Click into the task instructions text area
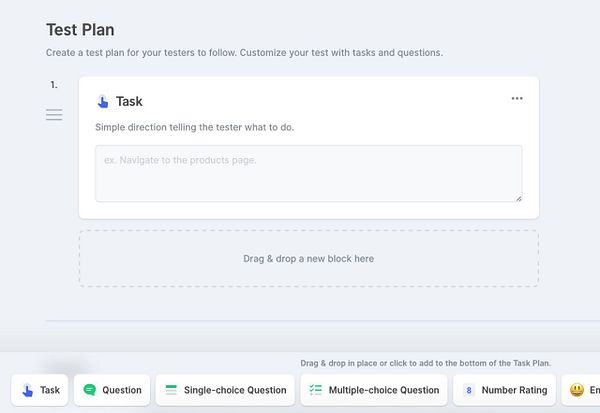 308,173
